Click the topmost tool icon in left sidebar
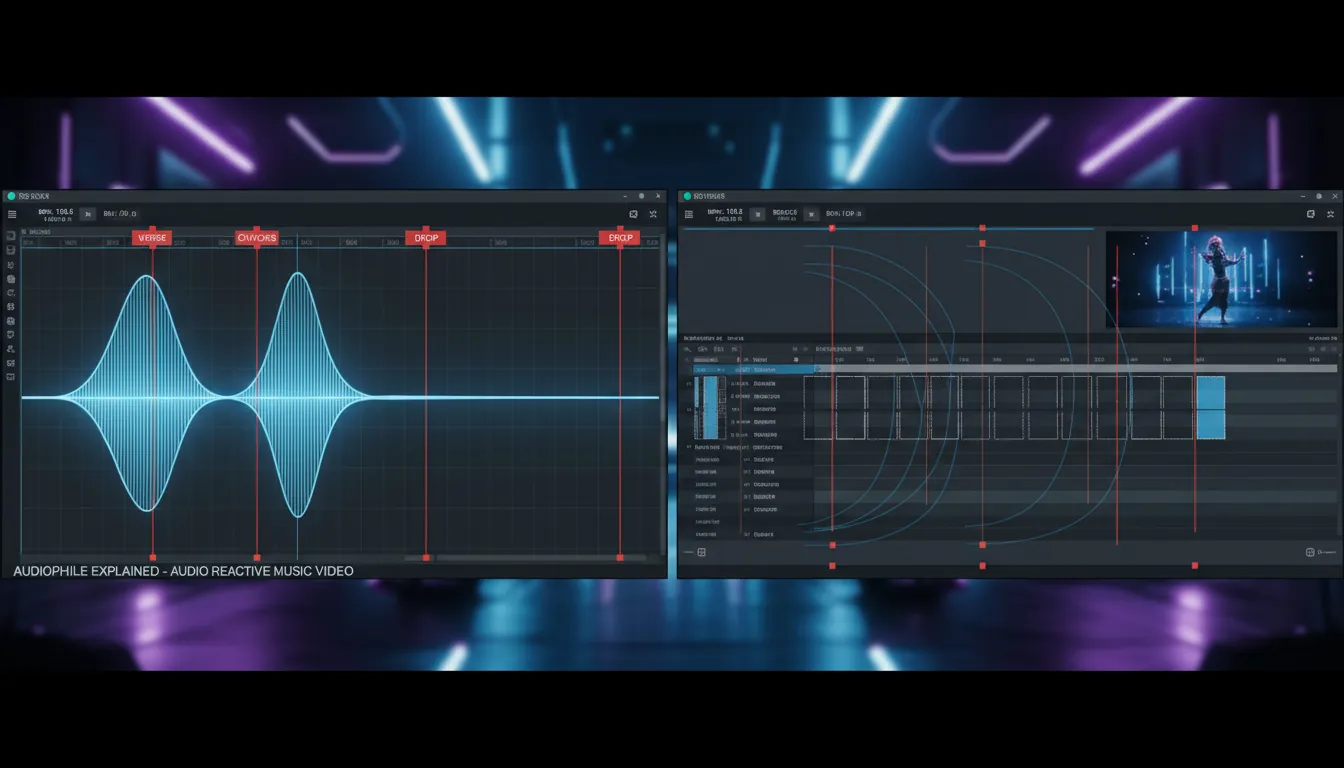 click(x=12, y=235)
